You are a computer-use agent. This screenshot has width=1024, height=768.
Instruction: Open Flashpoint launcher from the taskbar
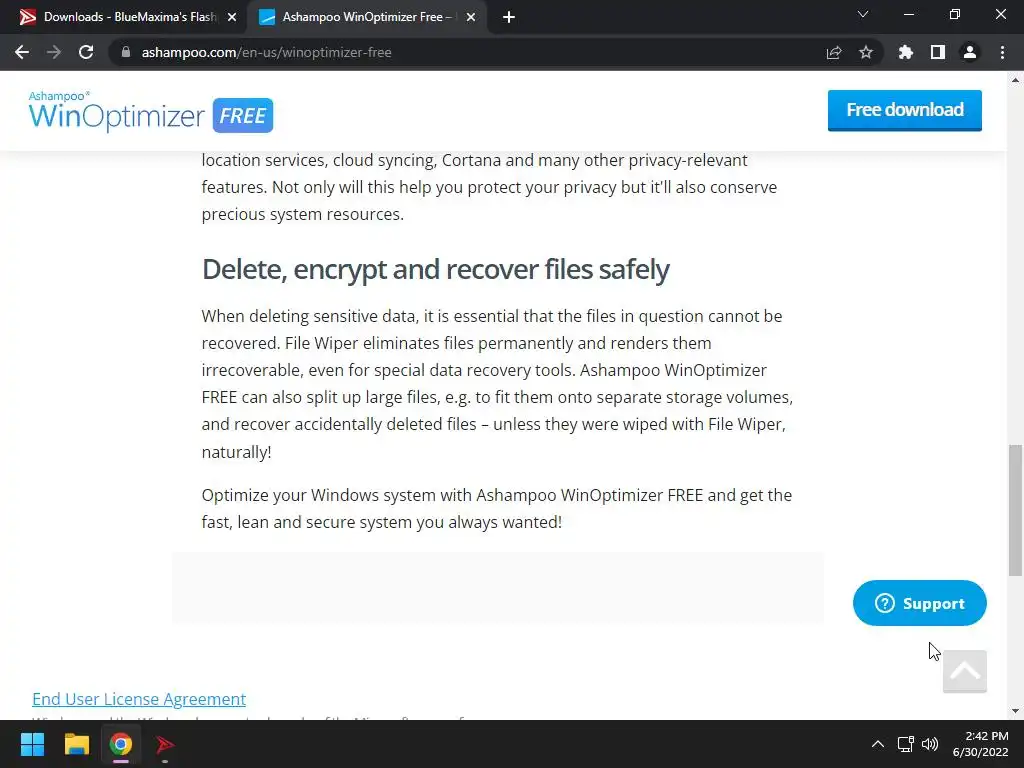point(165,744)
